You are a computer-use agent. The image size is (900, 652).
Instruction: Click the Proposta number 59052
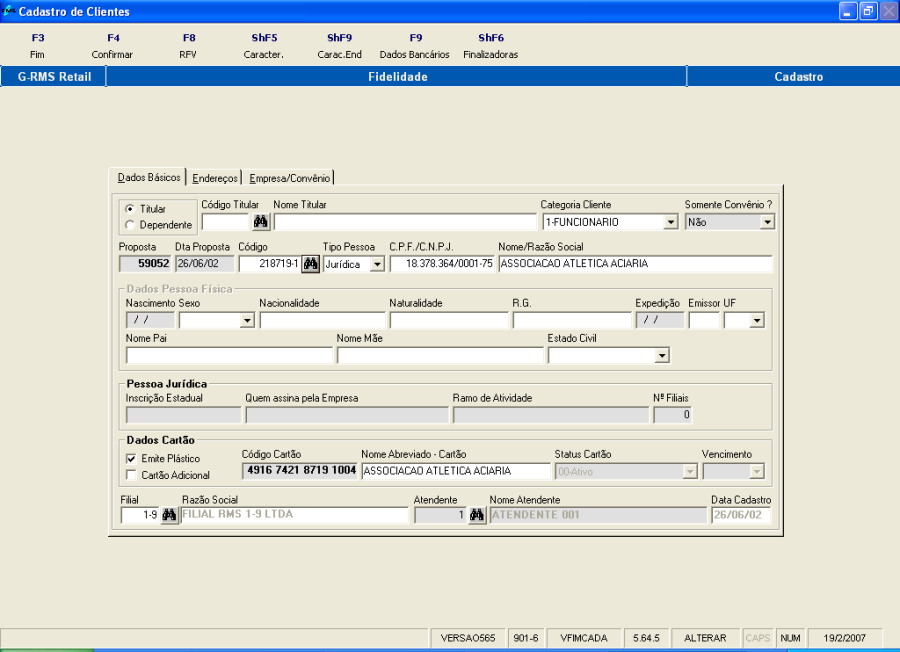click(x=145, y=264)
